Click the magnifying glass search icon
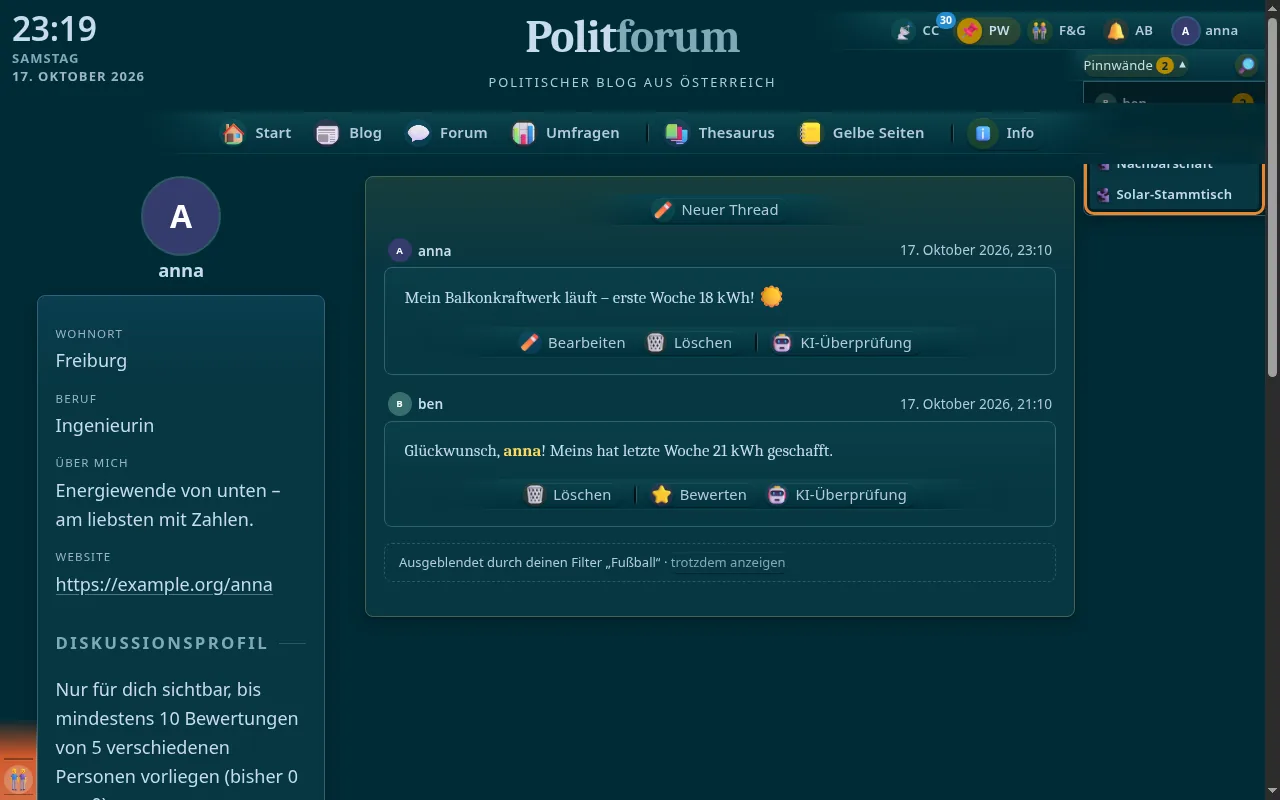The image size is (1280, 800). (1247, 65)
